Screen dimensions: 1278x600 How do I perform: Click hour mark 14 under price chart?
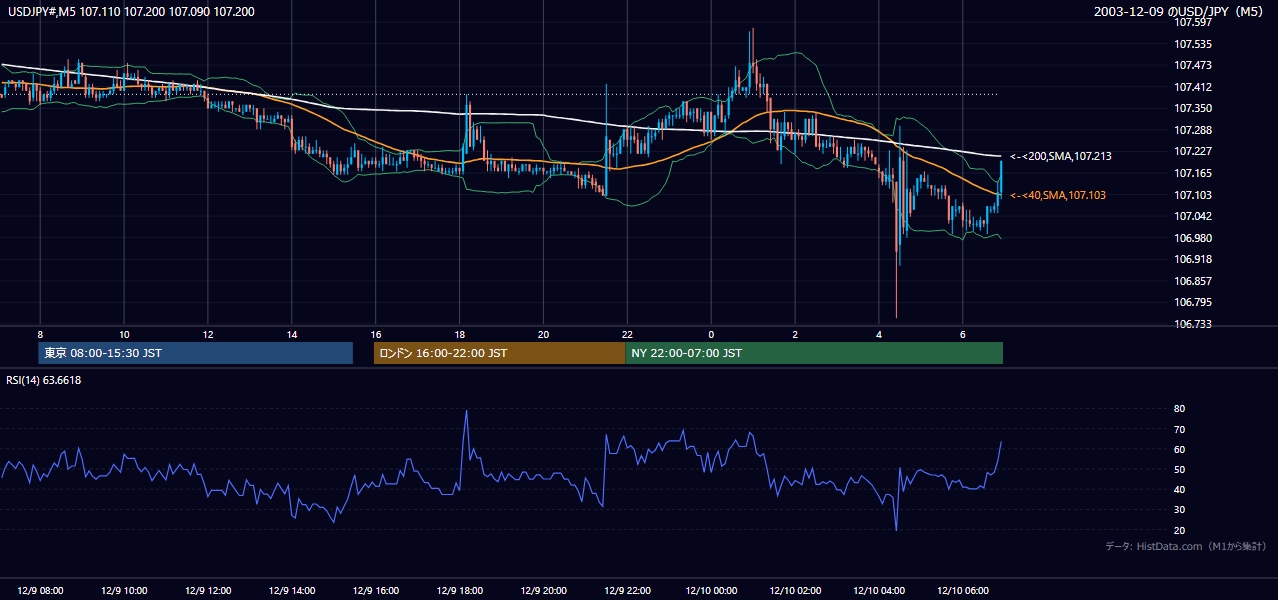tap(292, 333)
